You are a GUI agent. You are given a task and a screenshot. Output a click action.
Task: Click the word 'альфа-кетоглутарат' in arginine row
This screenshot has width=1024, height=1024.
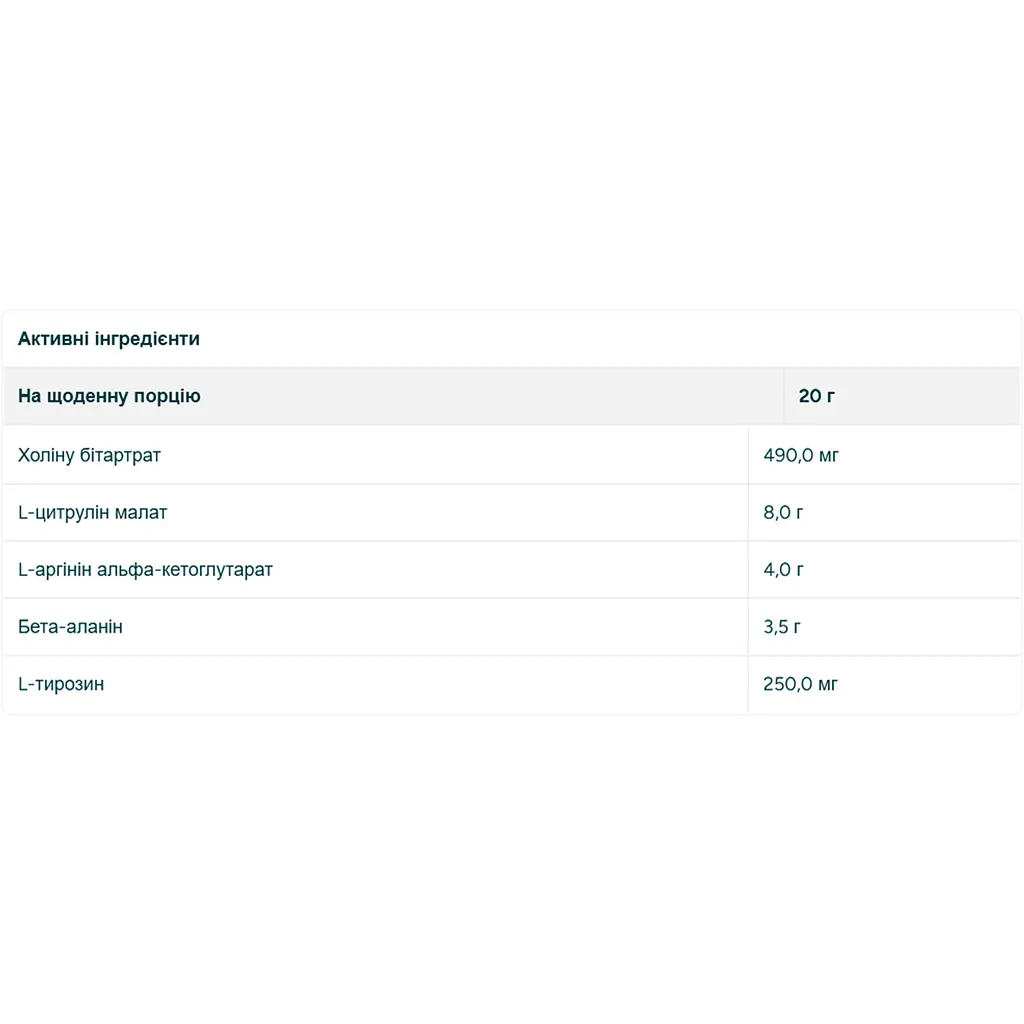(x=185, y=570)
